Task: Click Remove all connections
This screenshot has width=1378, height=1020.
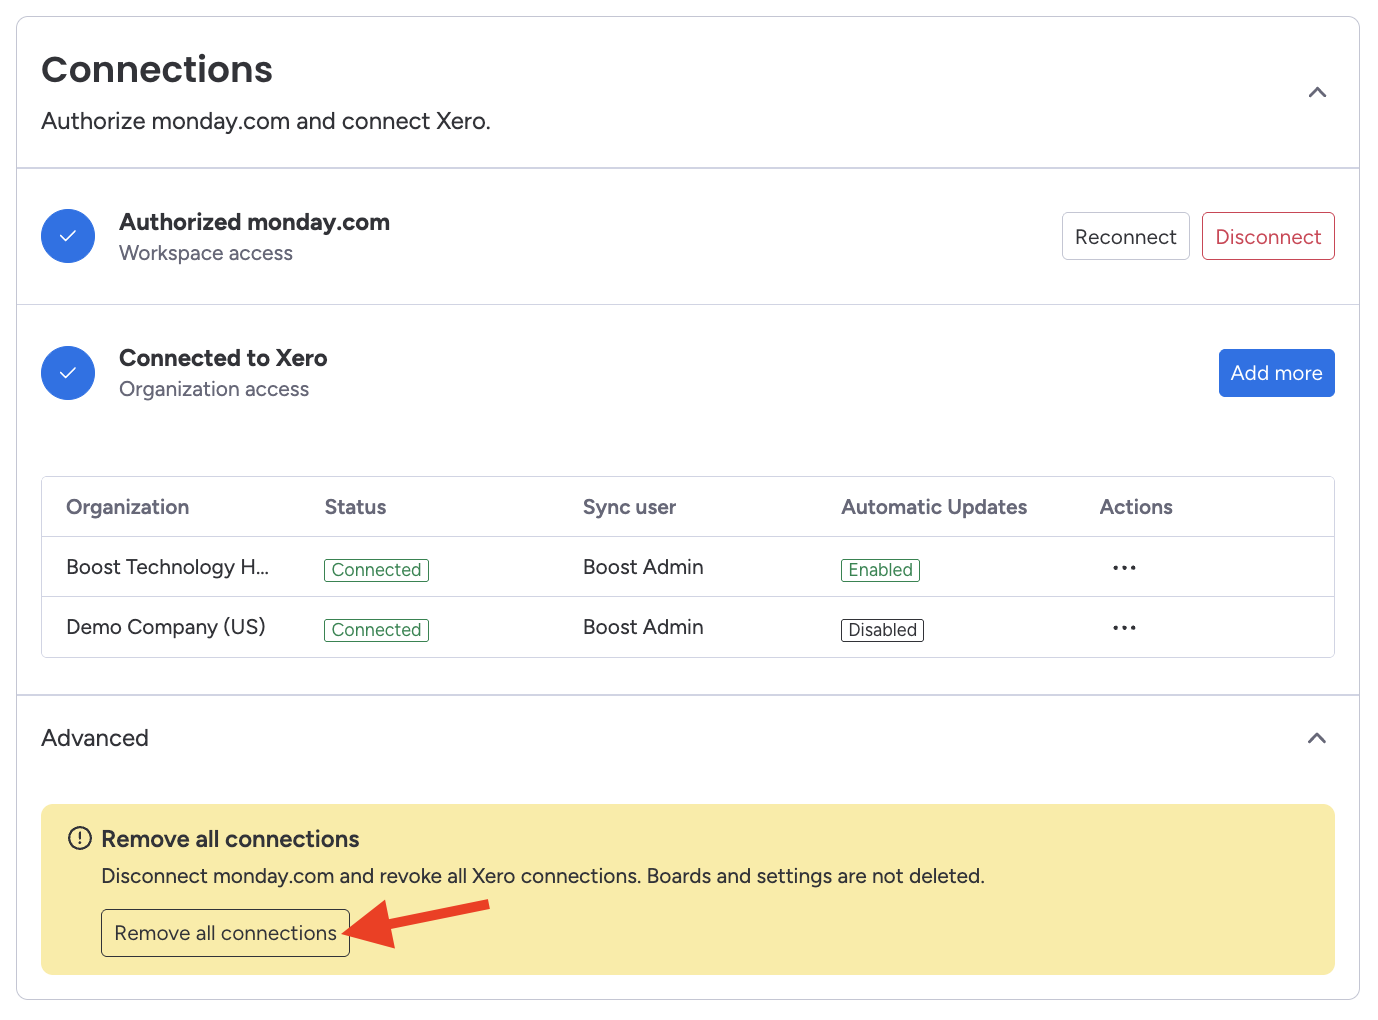Action: pos(224,932)
